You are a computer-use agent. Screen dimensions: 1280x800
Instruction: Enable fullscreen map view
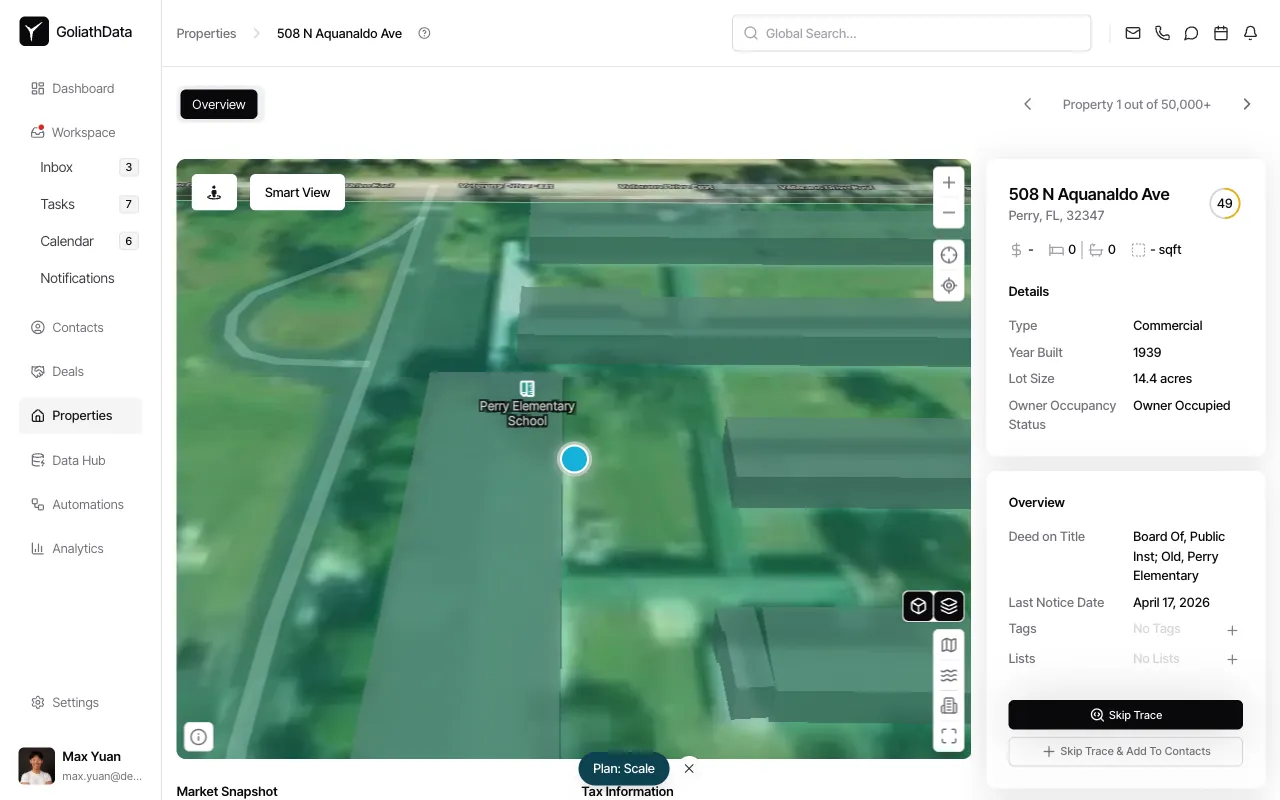click(x=948, y=736)
